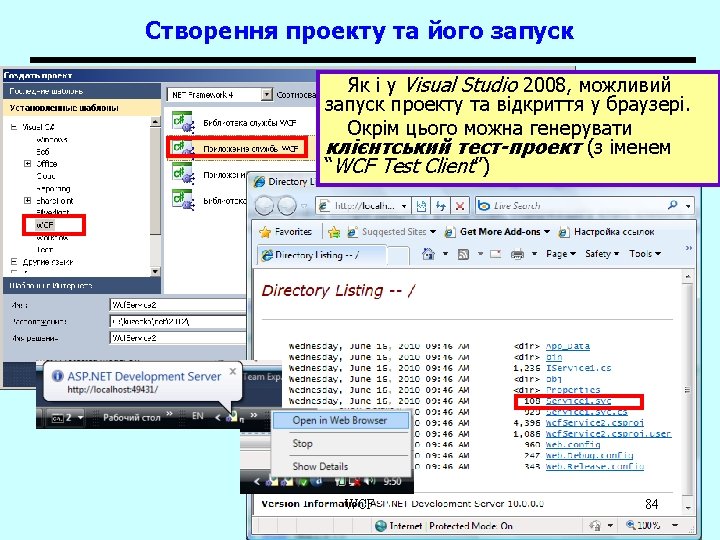Click the 9:50 clock in tray
This screenshot has height=540, width=720.
pyautogui.click(x=393, y=482)
